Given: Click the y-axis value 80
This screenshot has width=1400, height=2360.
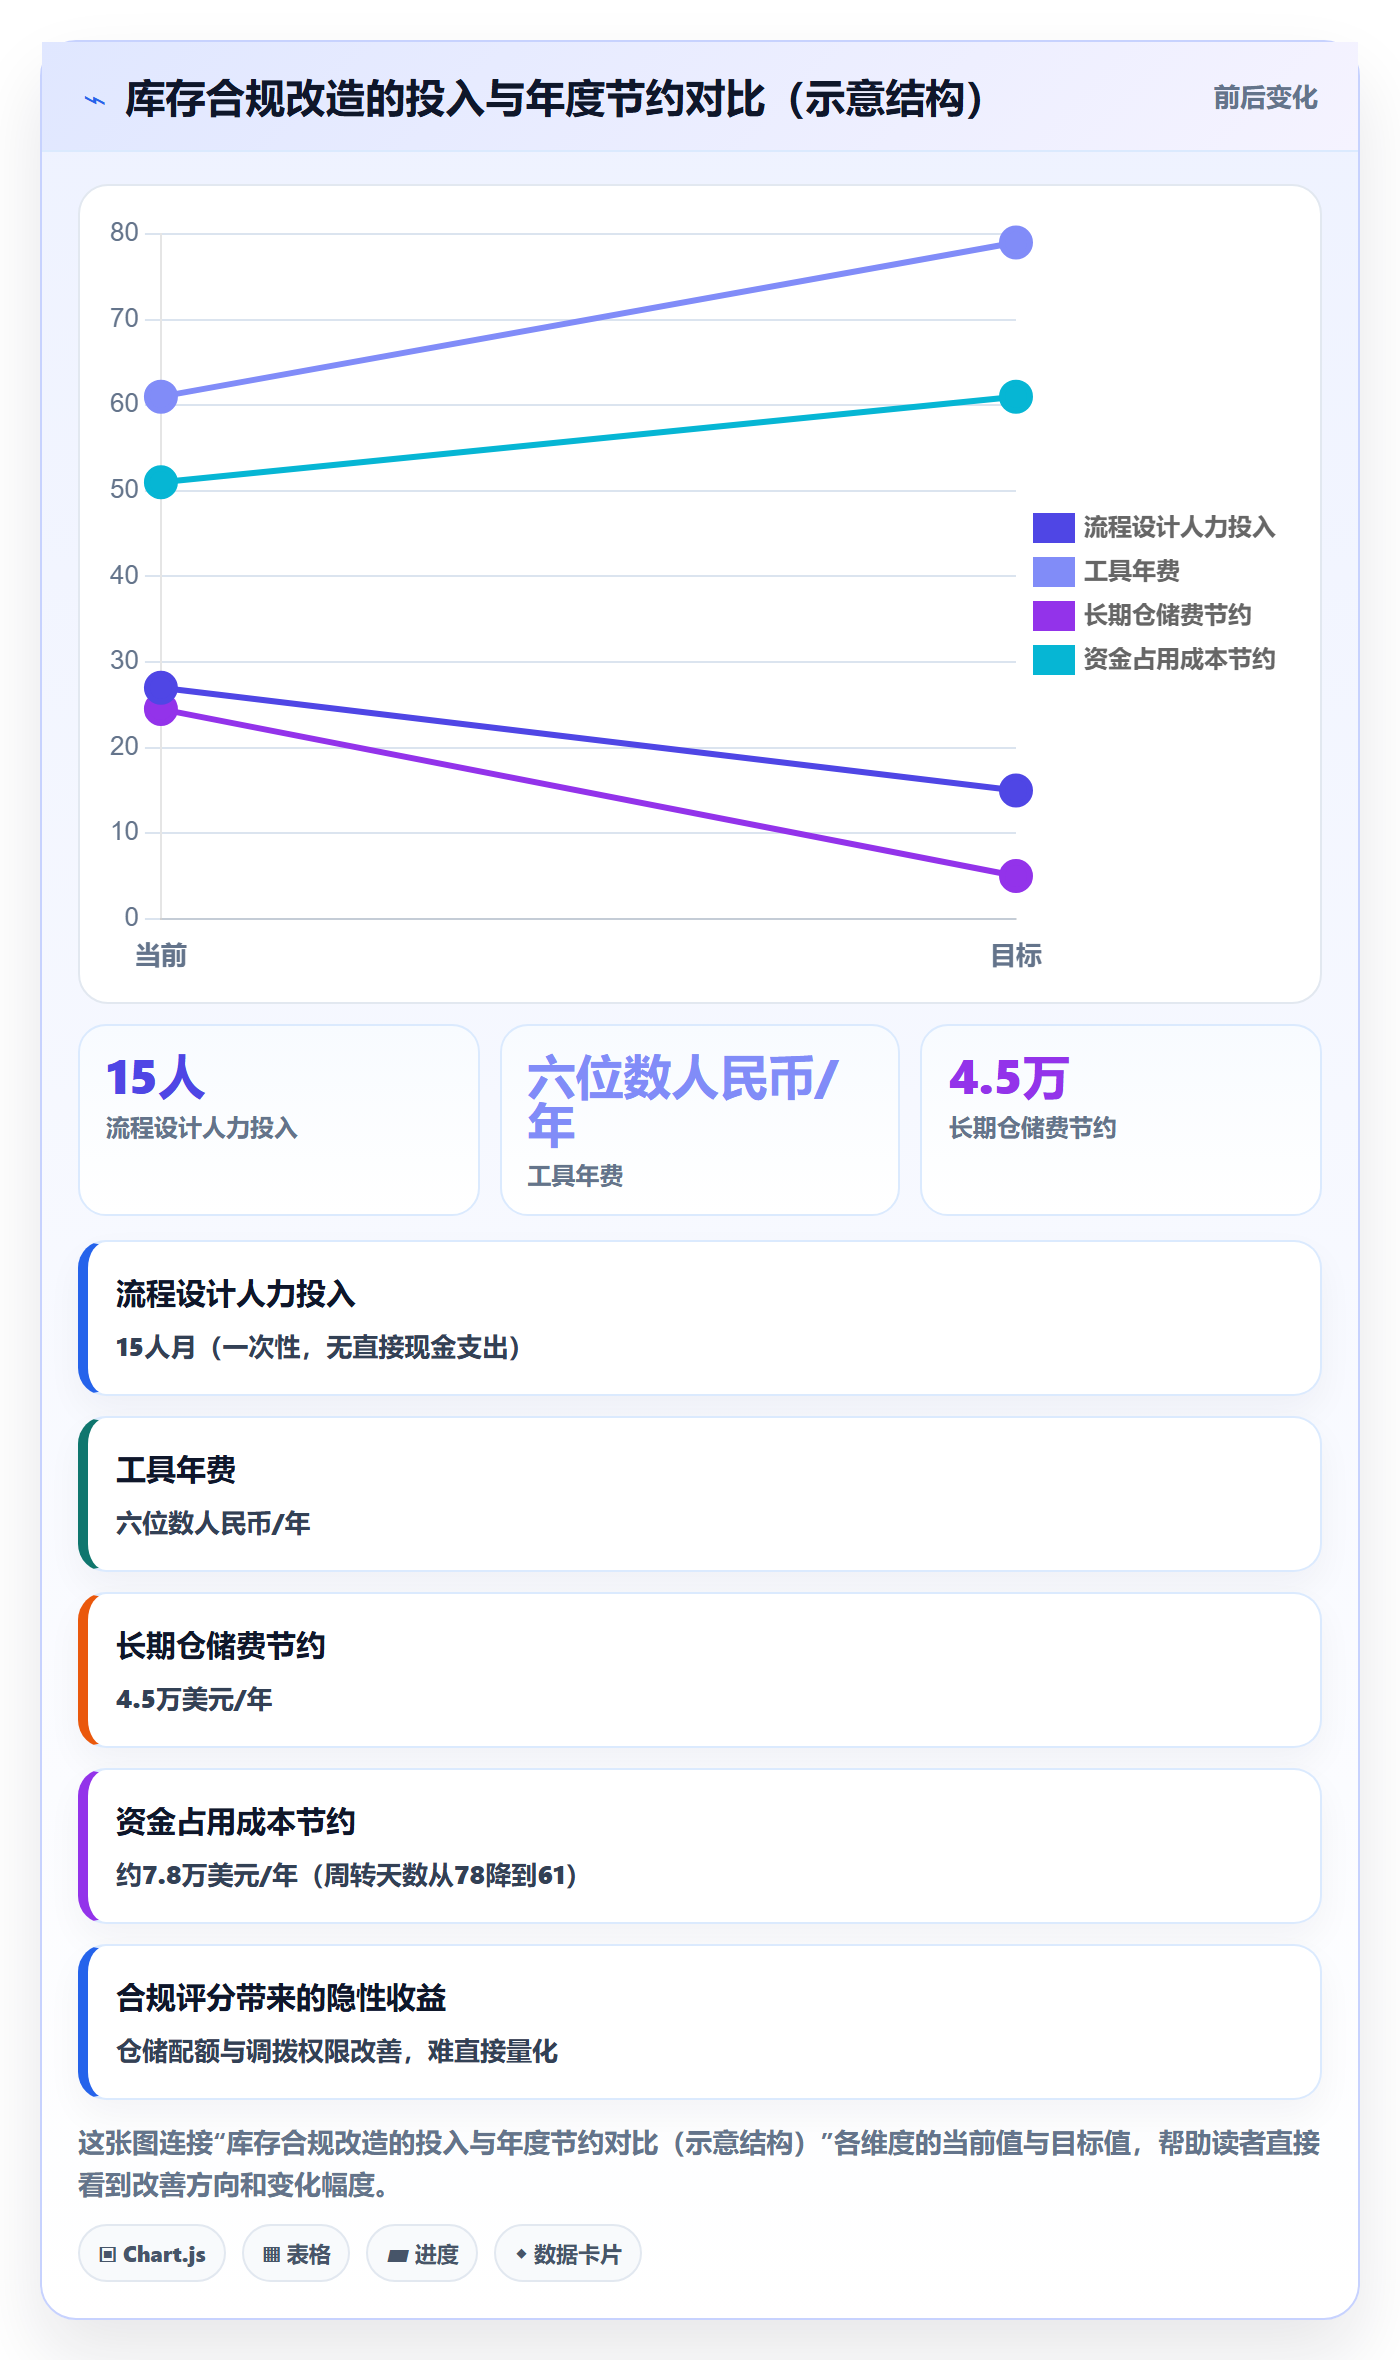Looking at the screenshot, I should (x=124, y=232).
